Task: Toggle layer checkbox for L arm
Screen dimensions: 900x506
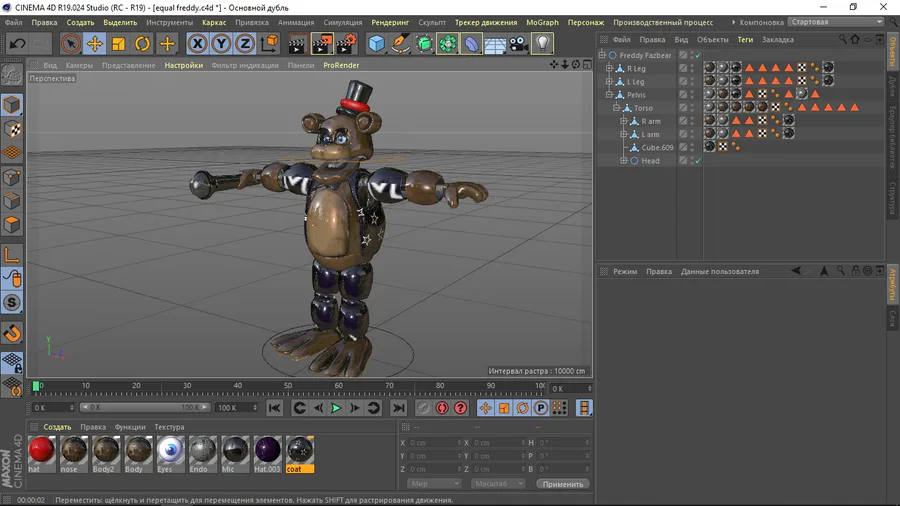Action: pyautogui.click(x=683, y=134)
